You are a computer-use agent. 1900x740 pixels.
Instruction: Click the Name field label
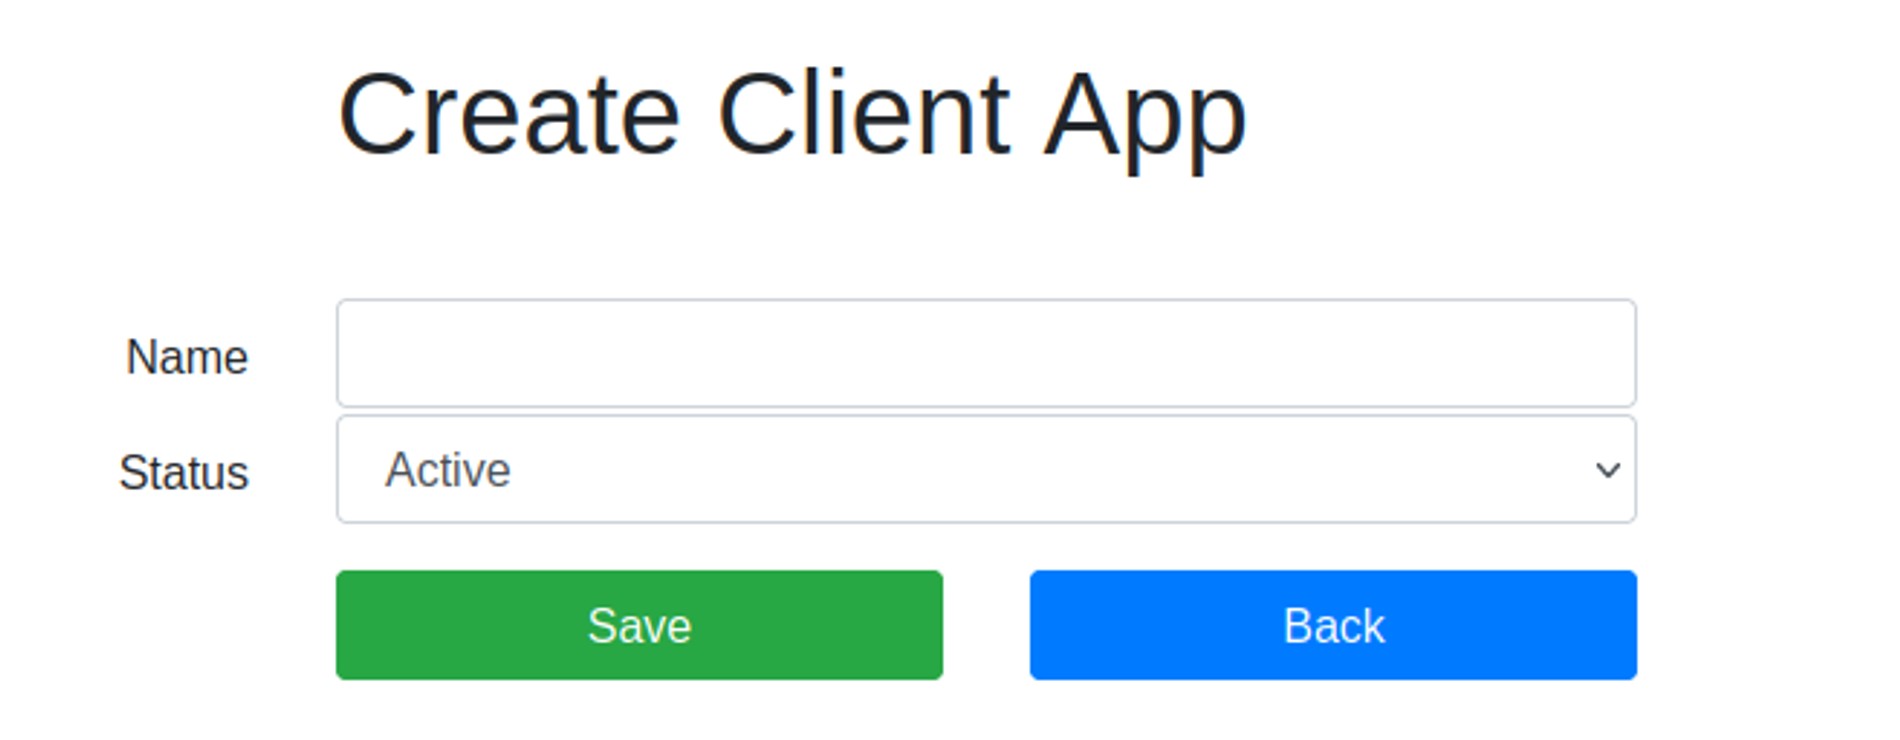pyautogui.click(x=187, y=357)
